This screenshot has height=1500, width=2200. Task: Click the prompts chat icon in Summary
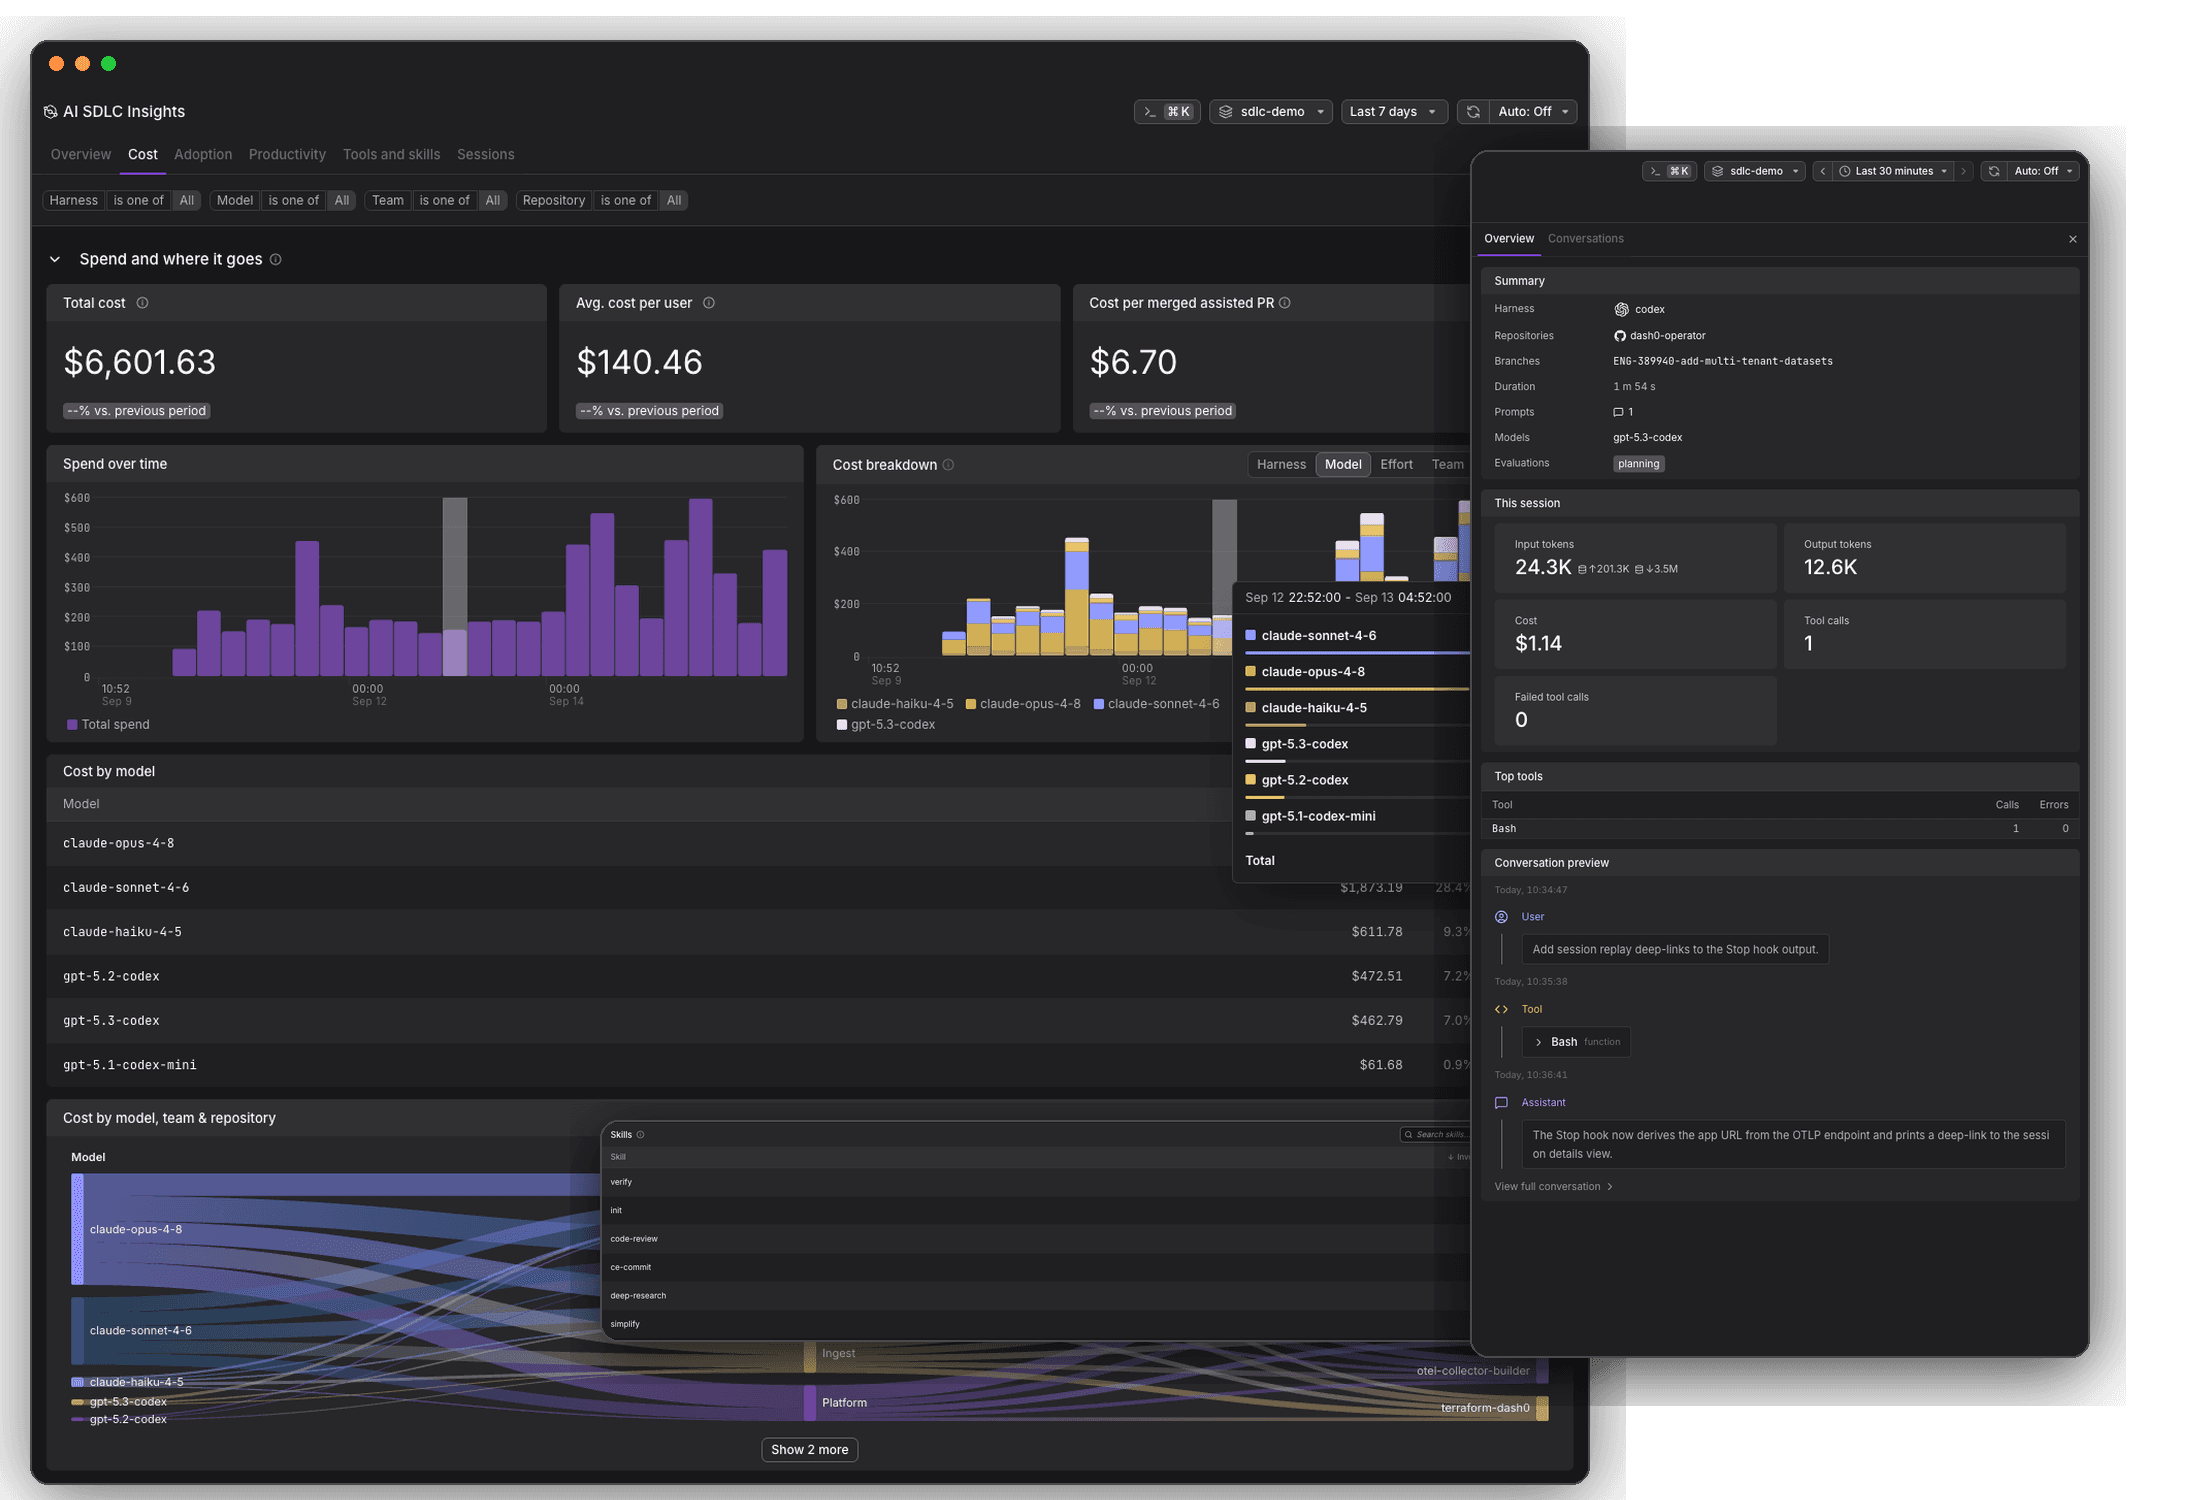[1618, 412]
